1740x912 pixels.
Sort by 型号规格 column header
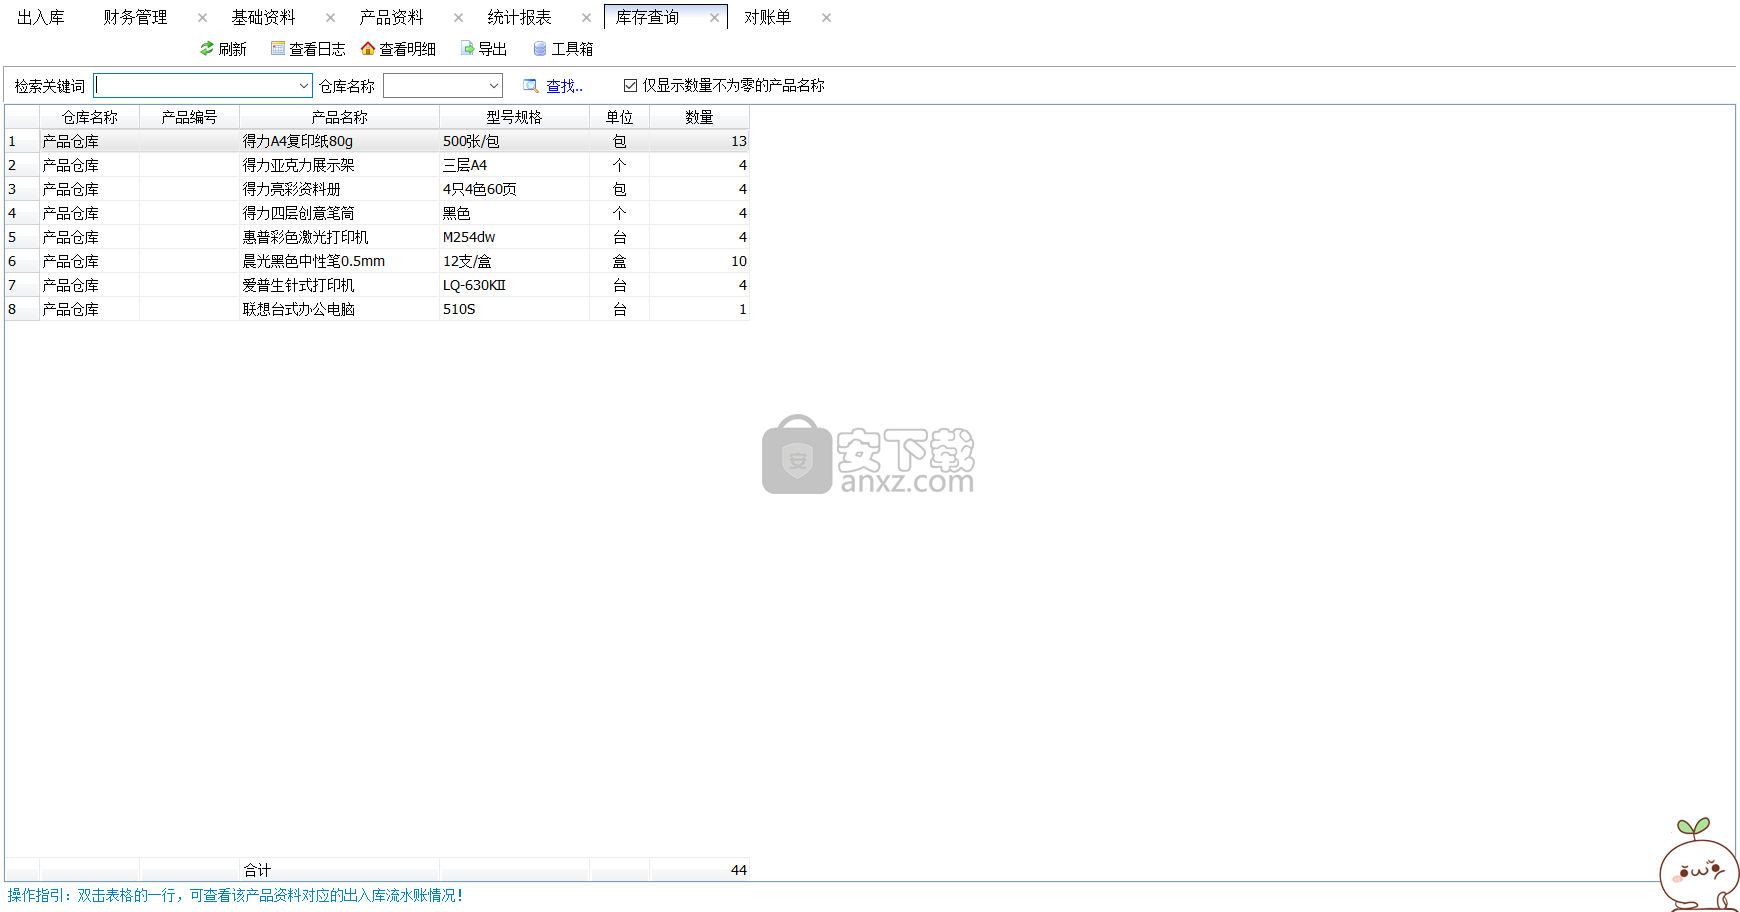[x=514, y=117]
